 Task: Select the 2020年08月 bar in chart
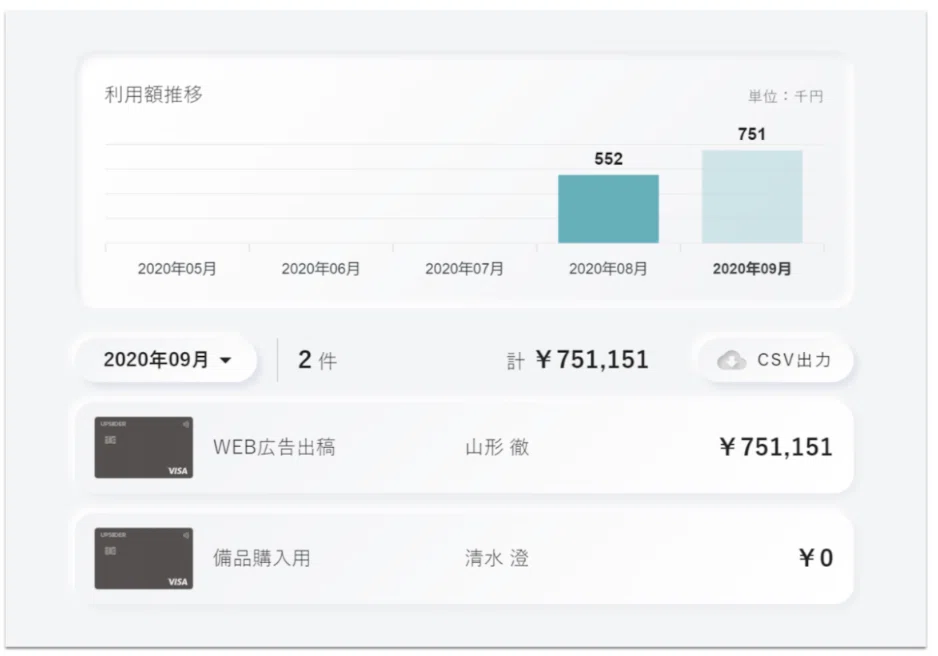(x=608, y=209)
